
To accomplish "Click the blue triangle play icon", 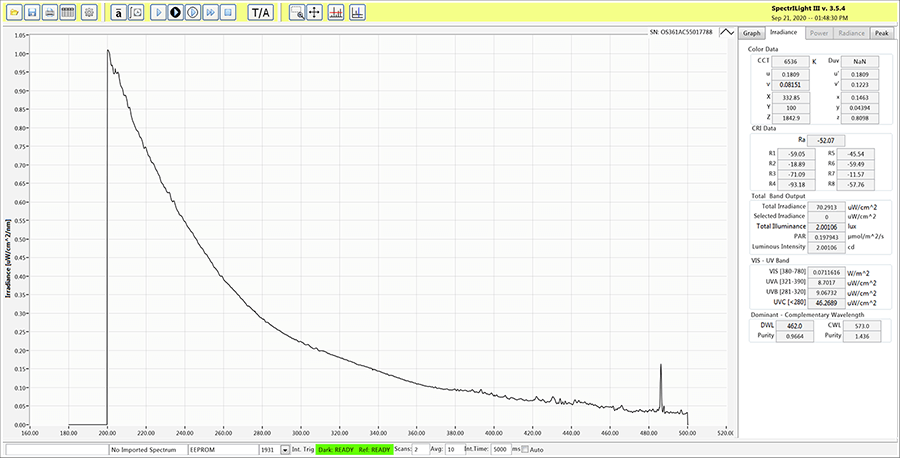I will point(158,12).
